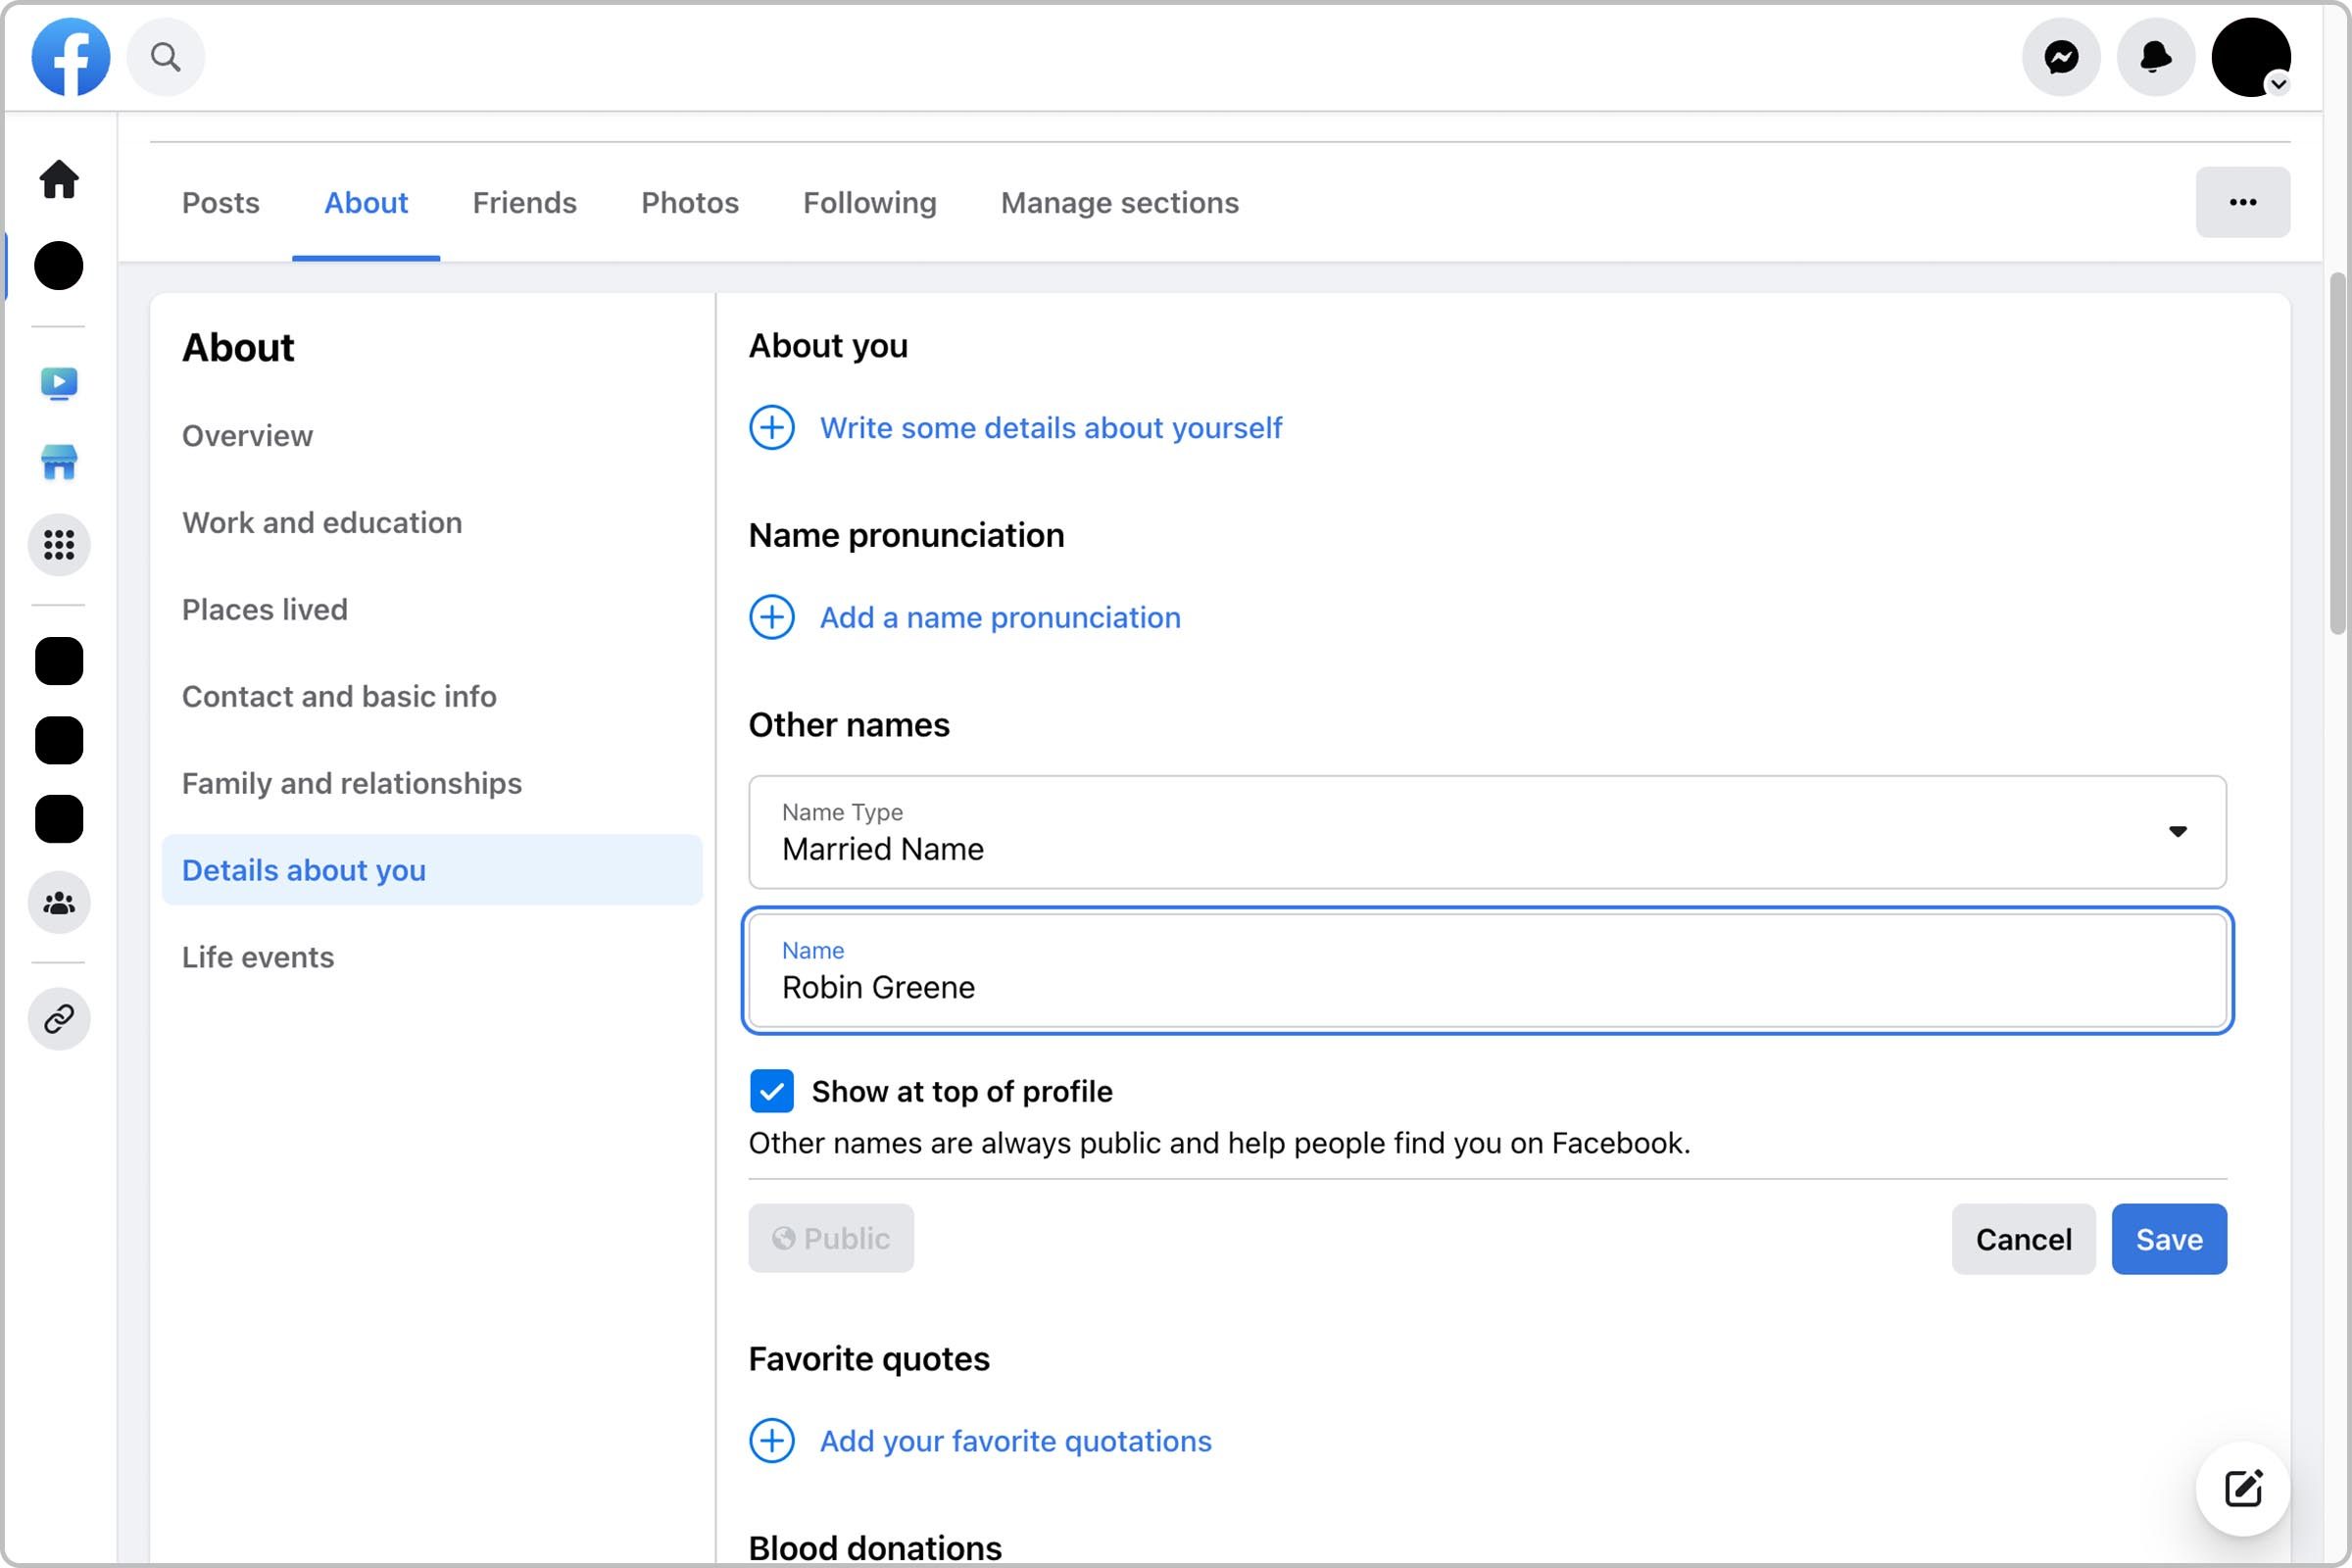Save the married name entry
This screenshot has width=2352, height=1568.
point(2168,1239)
